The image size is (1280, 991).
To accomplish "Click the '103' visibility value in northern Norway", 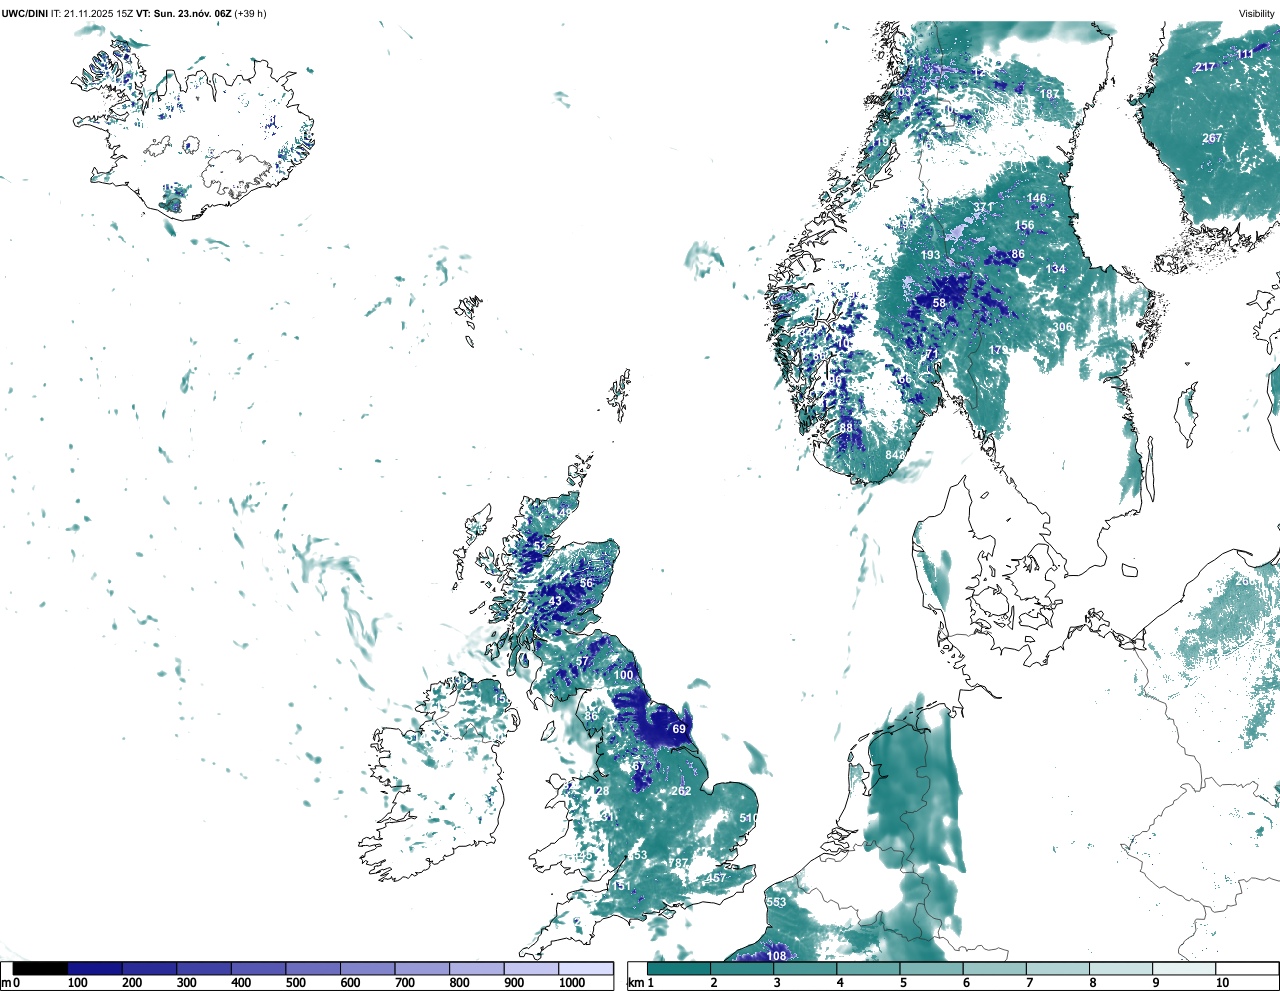I will click(x=902, y=92).
